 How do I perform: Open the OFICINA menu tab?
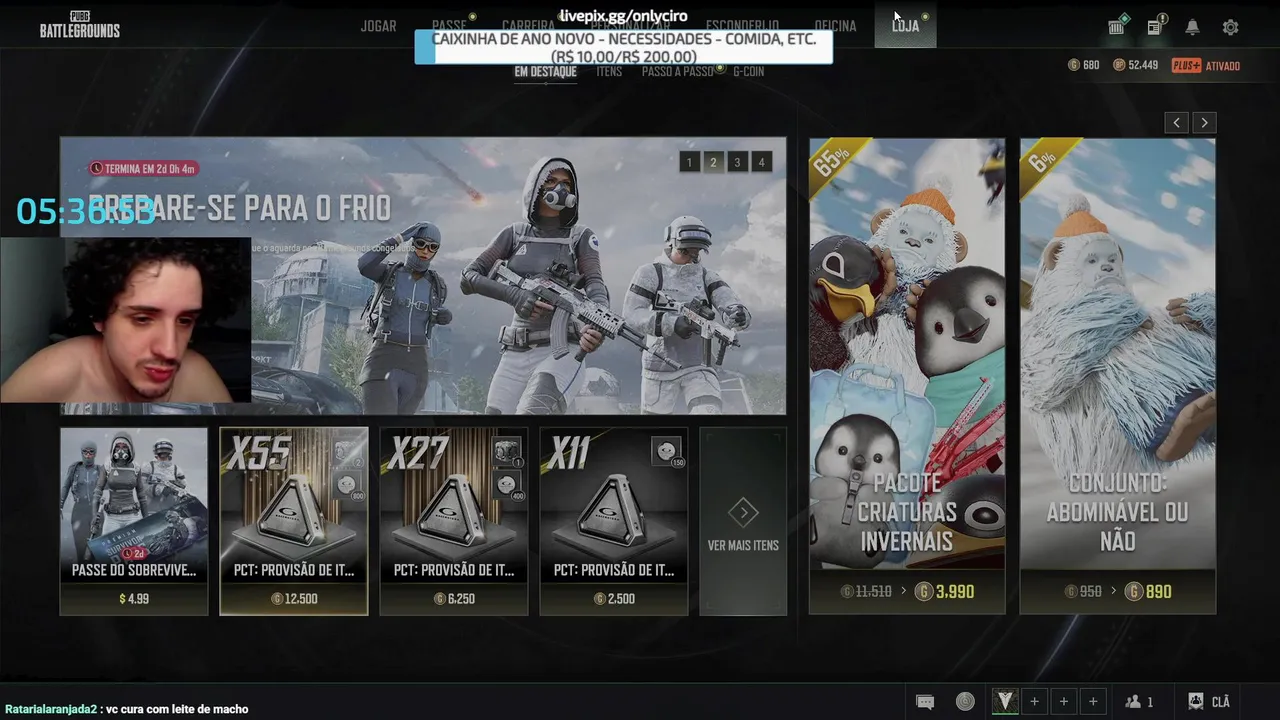(835, 26)
